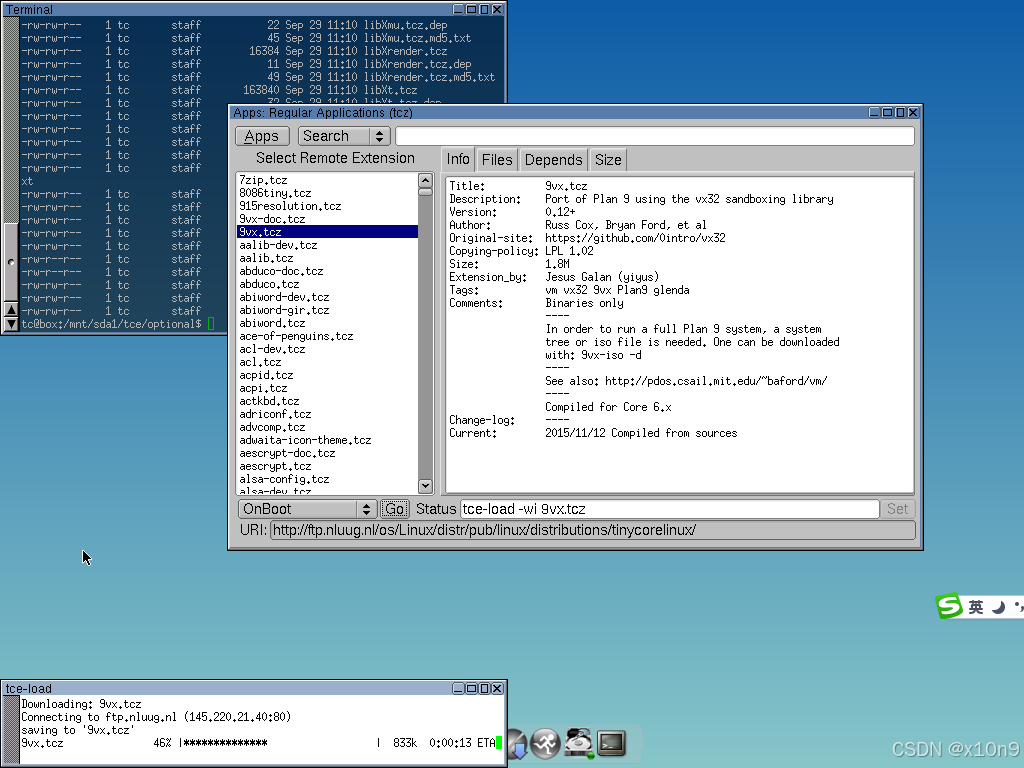The width and height of the screenshot is (1024, 768).
Task: Select alsa-config.tcz extension
Action: (327, 480)
